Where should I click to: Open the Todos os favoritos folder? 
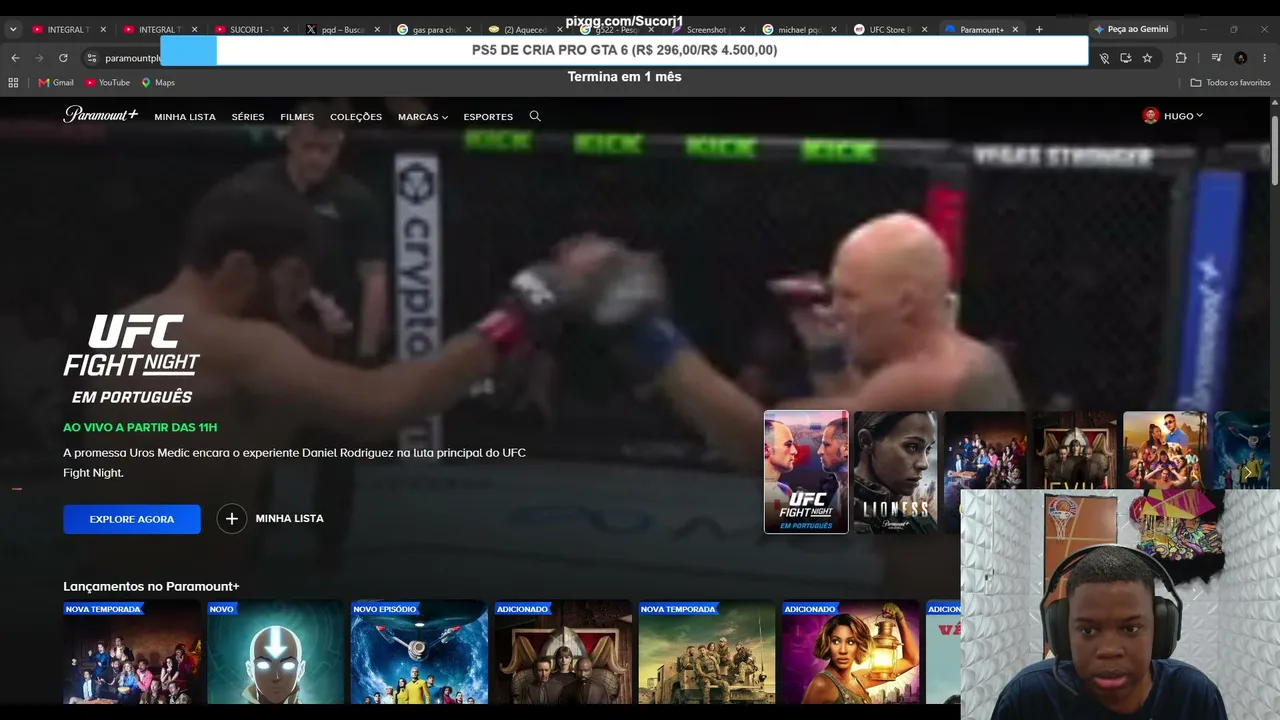pos(1230,83)
